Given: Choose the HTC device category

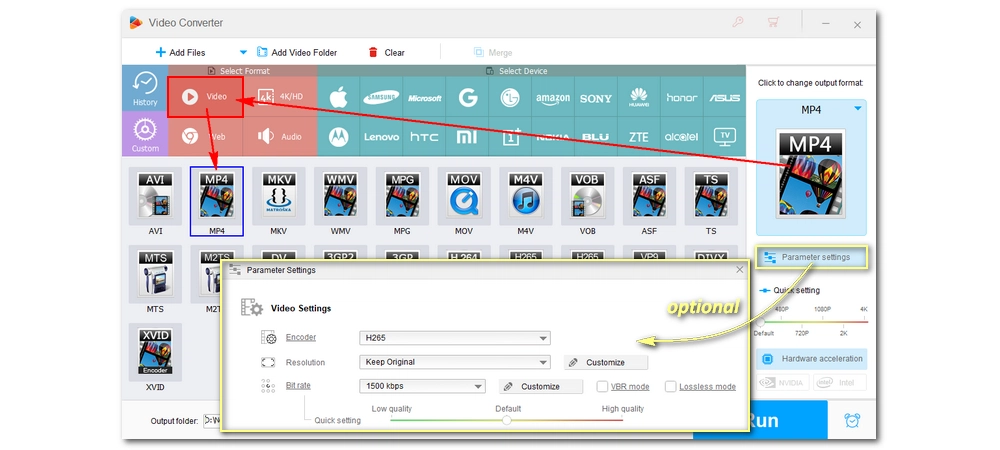Looking at the screenshot, I should pyautogui.click(x=424, y=136).
